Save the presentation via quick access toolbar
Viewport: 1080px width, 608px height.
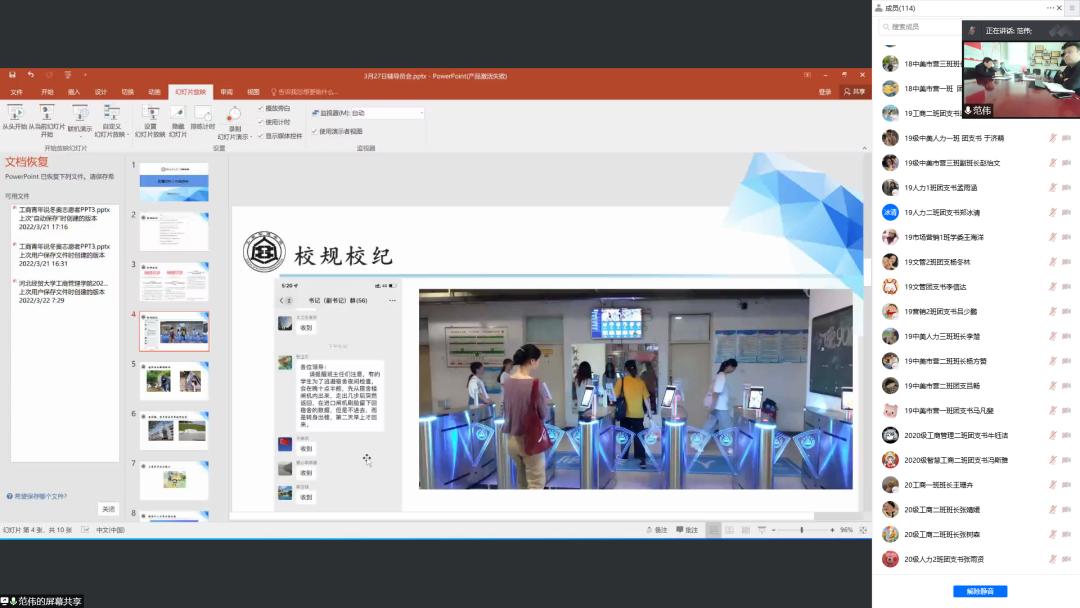[x=12, y=75]
